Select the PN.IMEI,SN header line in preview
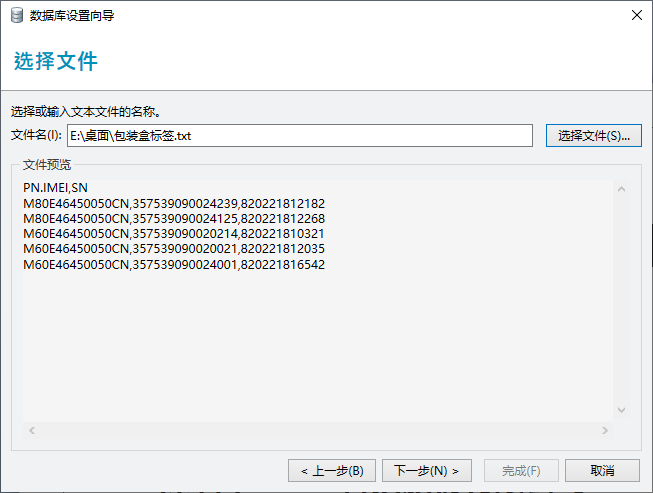653x493 pixels. (x=56, y=188)
